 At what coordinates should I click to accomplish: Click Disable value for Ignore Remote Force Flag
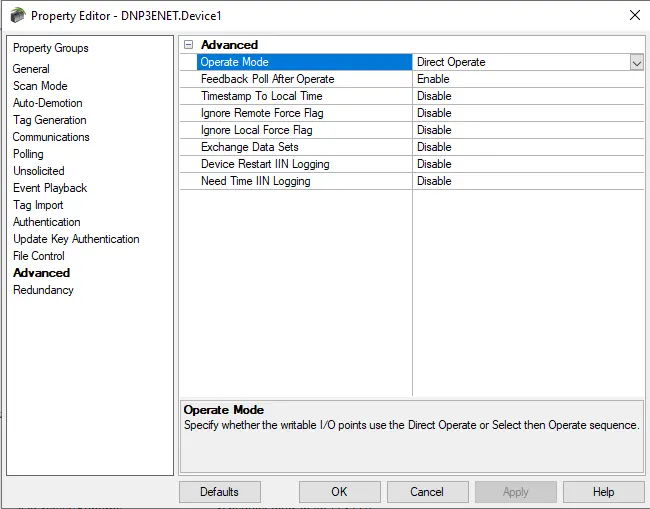coord(528,113)
